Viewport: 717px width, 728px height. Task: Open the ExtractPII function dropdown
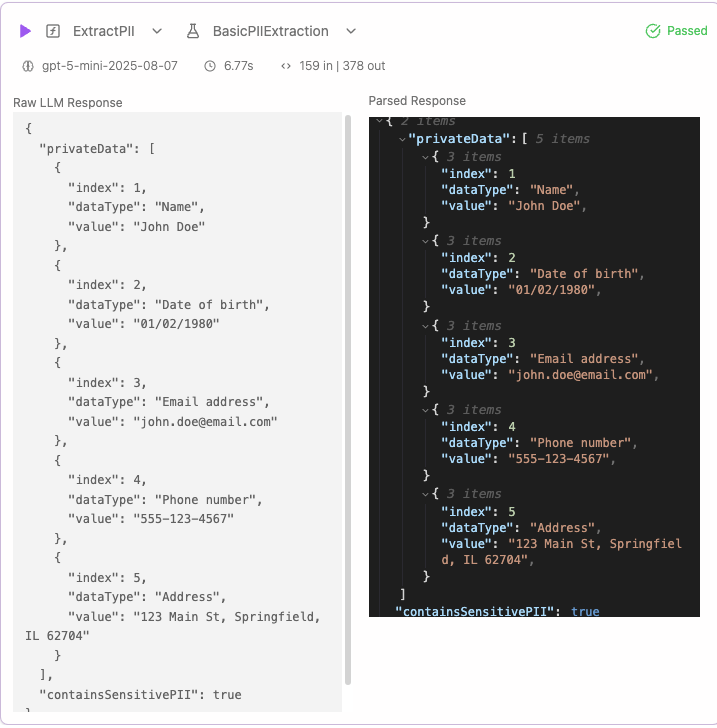pos(157,31)
